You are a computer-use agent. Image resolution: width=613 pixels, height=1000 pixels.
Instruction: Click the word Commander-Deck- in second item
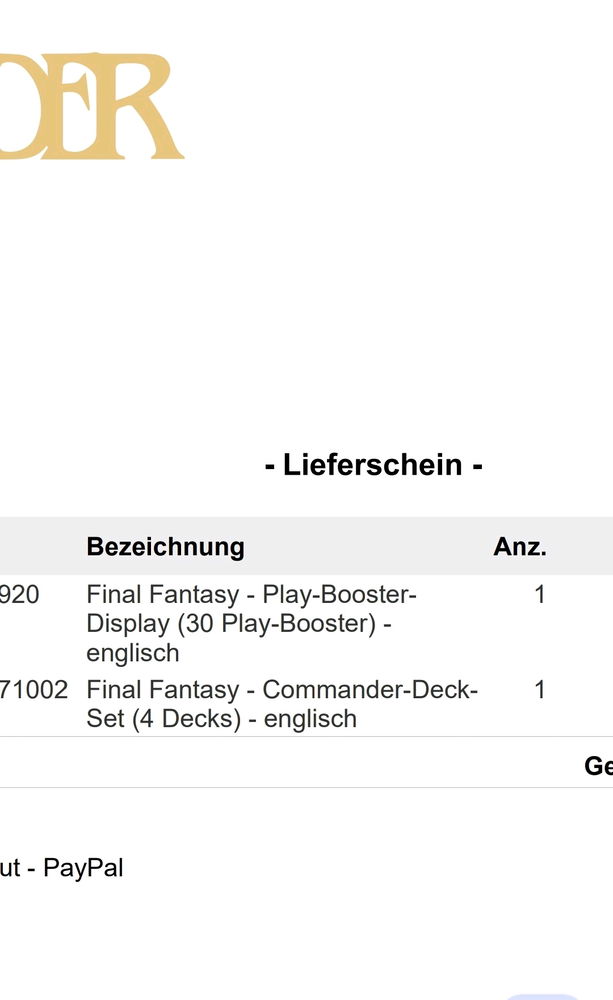point(370,689)
